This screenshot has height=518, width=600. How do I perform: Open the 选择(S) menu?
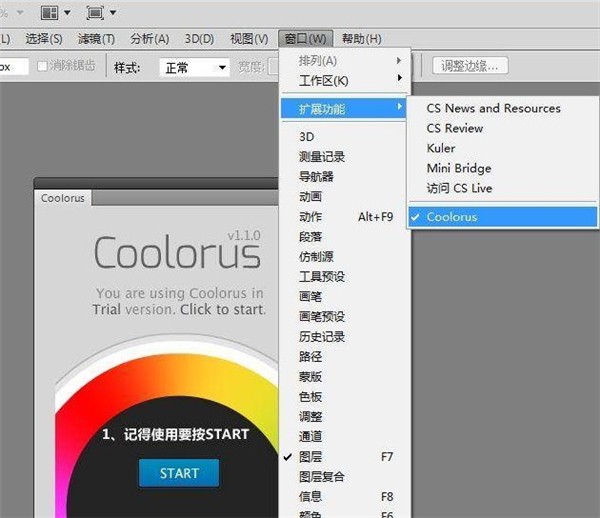pos(44,39)
